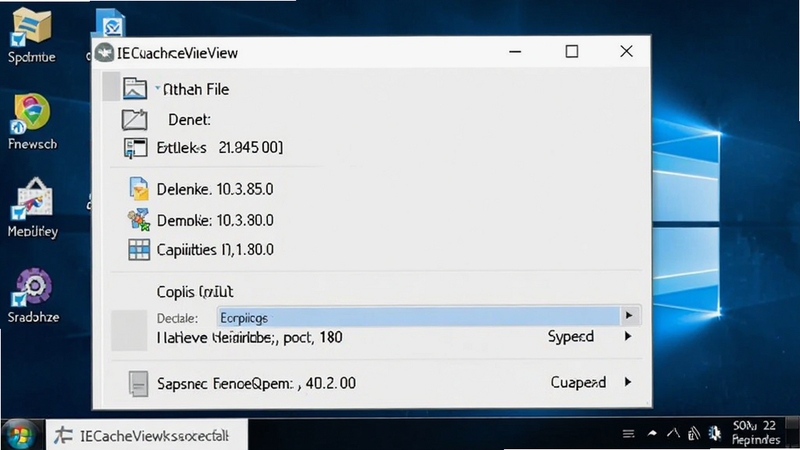Open the Sradohze gear desktop shortcut
The image size is (800, 450).
pyautogui.click(x=33, y=295)
